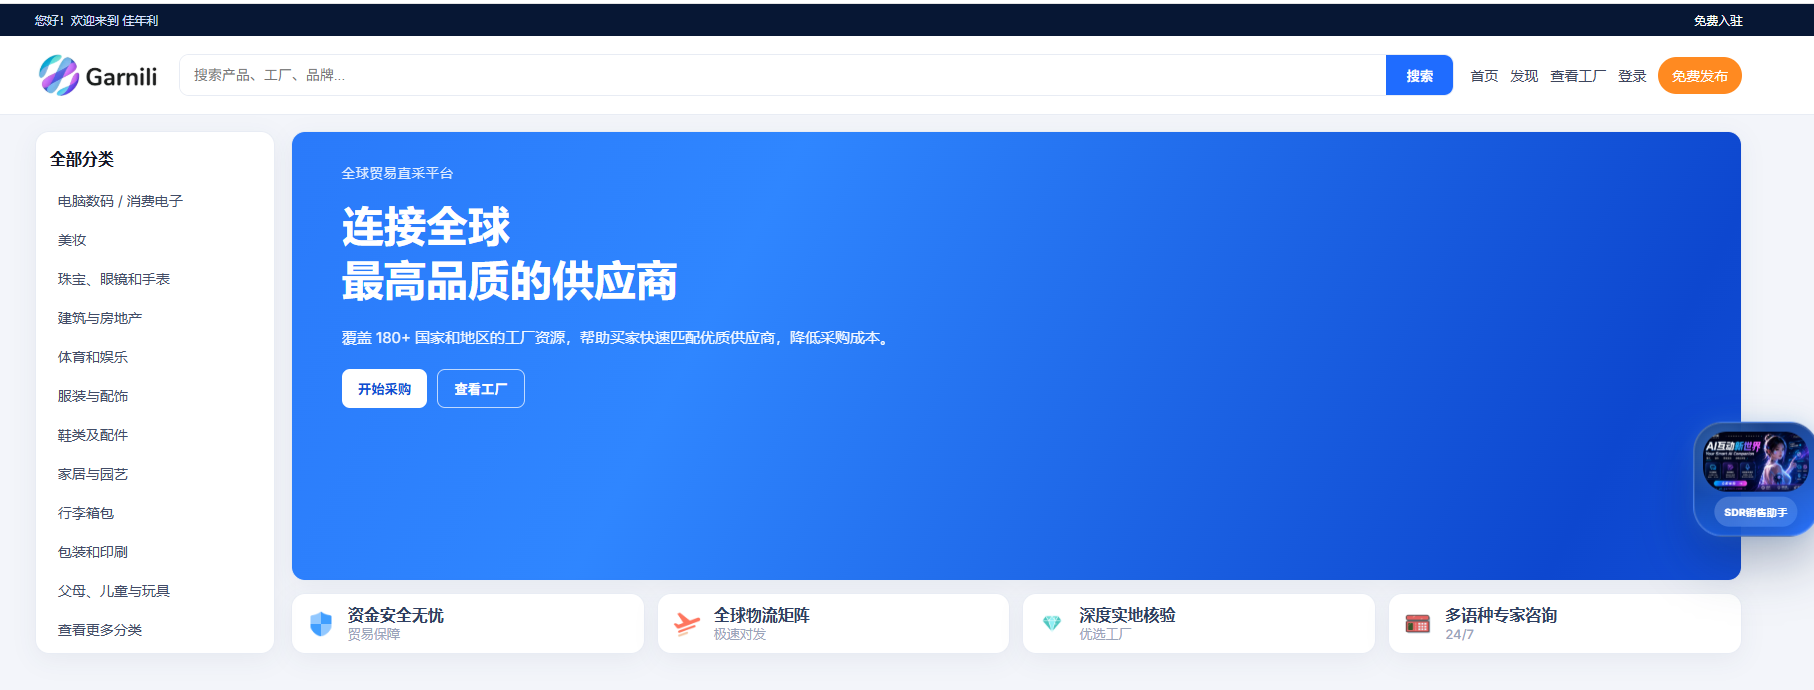Click the 深度实地核验 title text
The image size is (1814, 690).
pyautogui.click(x=1127, y=615)
